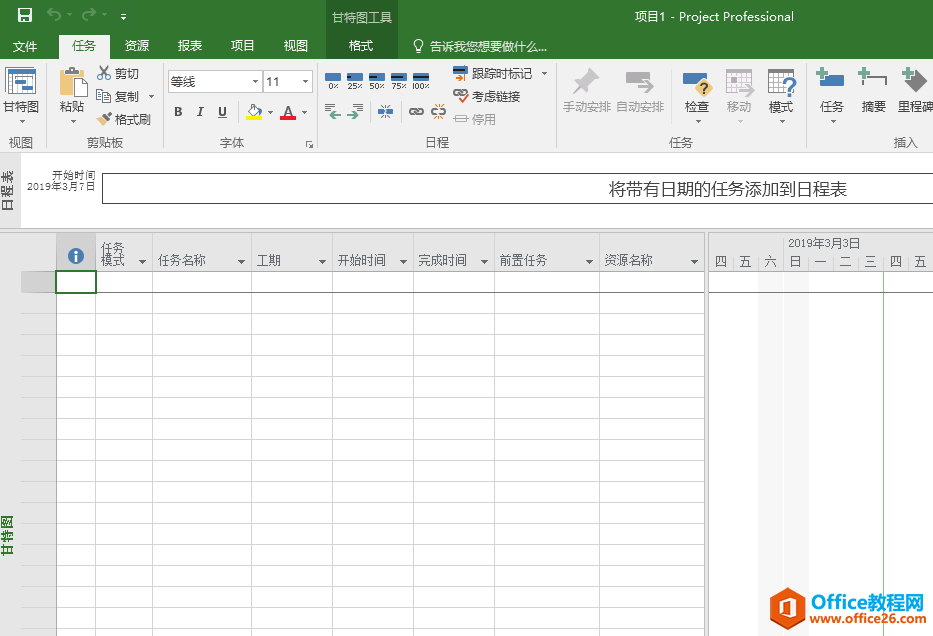Mark task 50% complete
The image size is (933, 636).
[x=377, y=80]
